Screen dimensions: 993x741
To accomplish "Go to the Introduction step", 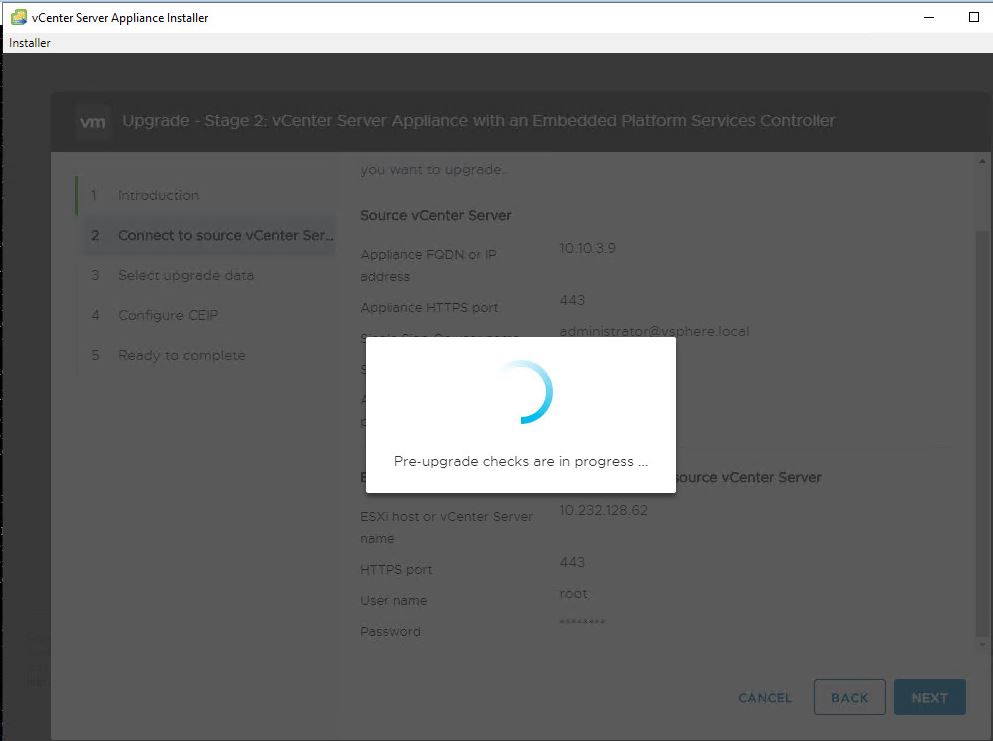I will click(158, 195).
